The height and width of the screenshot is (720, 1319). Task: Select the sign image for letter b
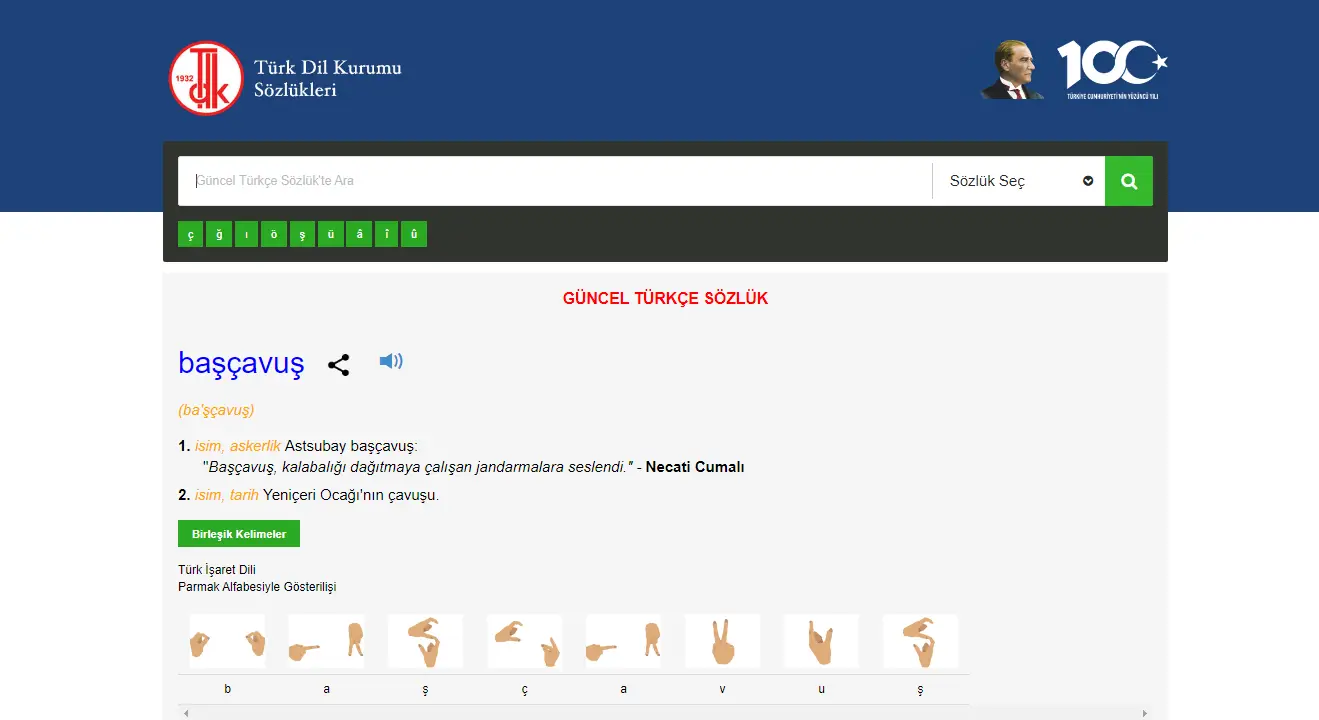(x=228, y=641)
